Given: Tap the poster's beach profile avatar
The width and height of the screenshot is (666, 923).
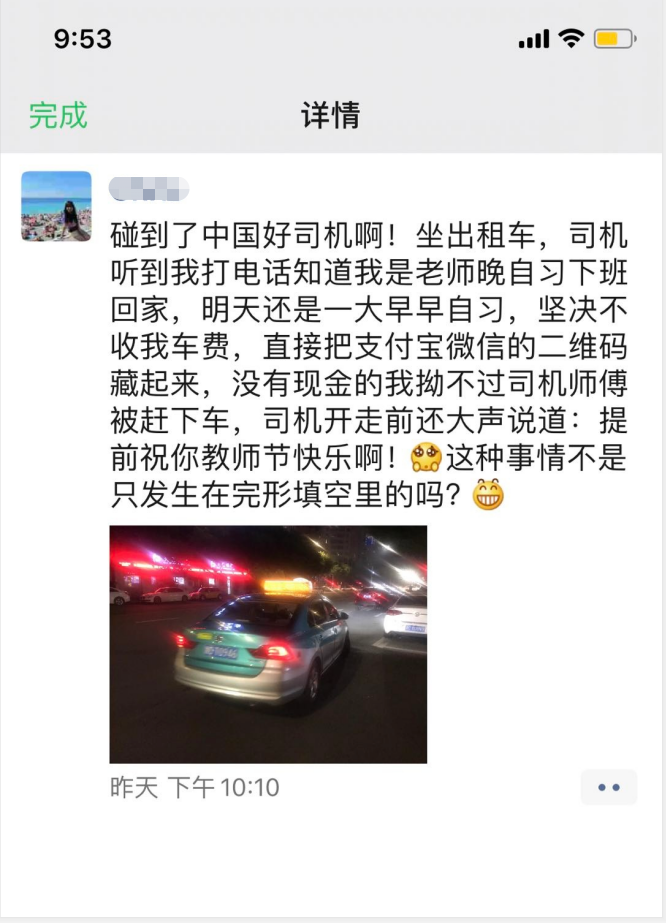Looking at the screenshot, I should click(57, 206).
